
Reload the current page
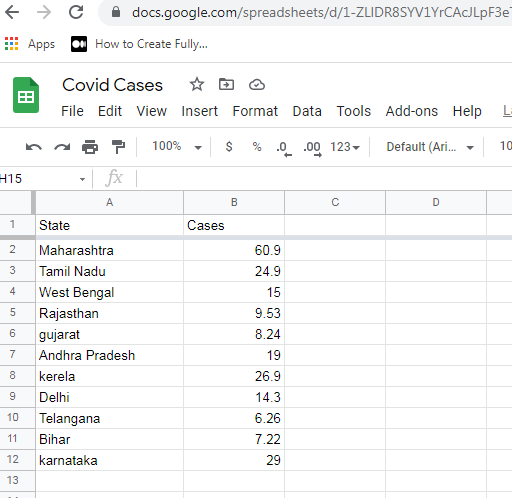76,13
